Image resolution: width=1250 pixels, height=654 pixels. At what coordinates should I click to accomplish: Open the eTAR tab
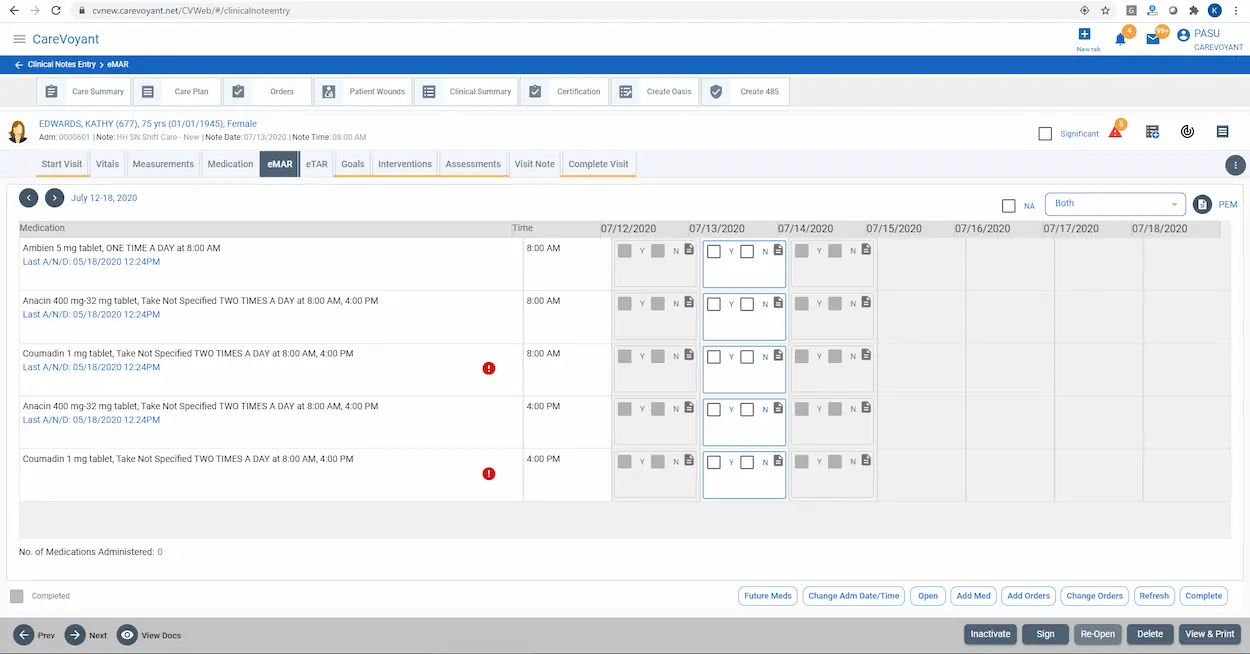click(316, 163)
